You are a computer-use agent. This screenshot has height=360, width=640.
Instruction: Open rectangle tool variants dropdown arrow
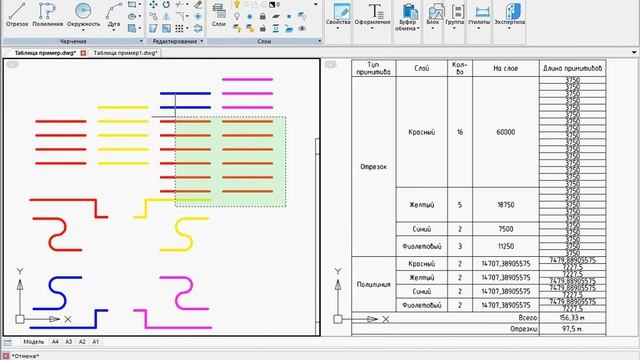140,4
